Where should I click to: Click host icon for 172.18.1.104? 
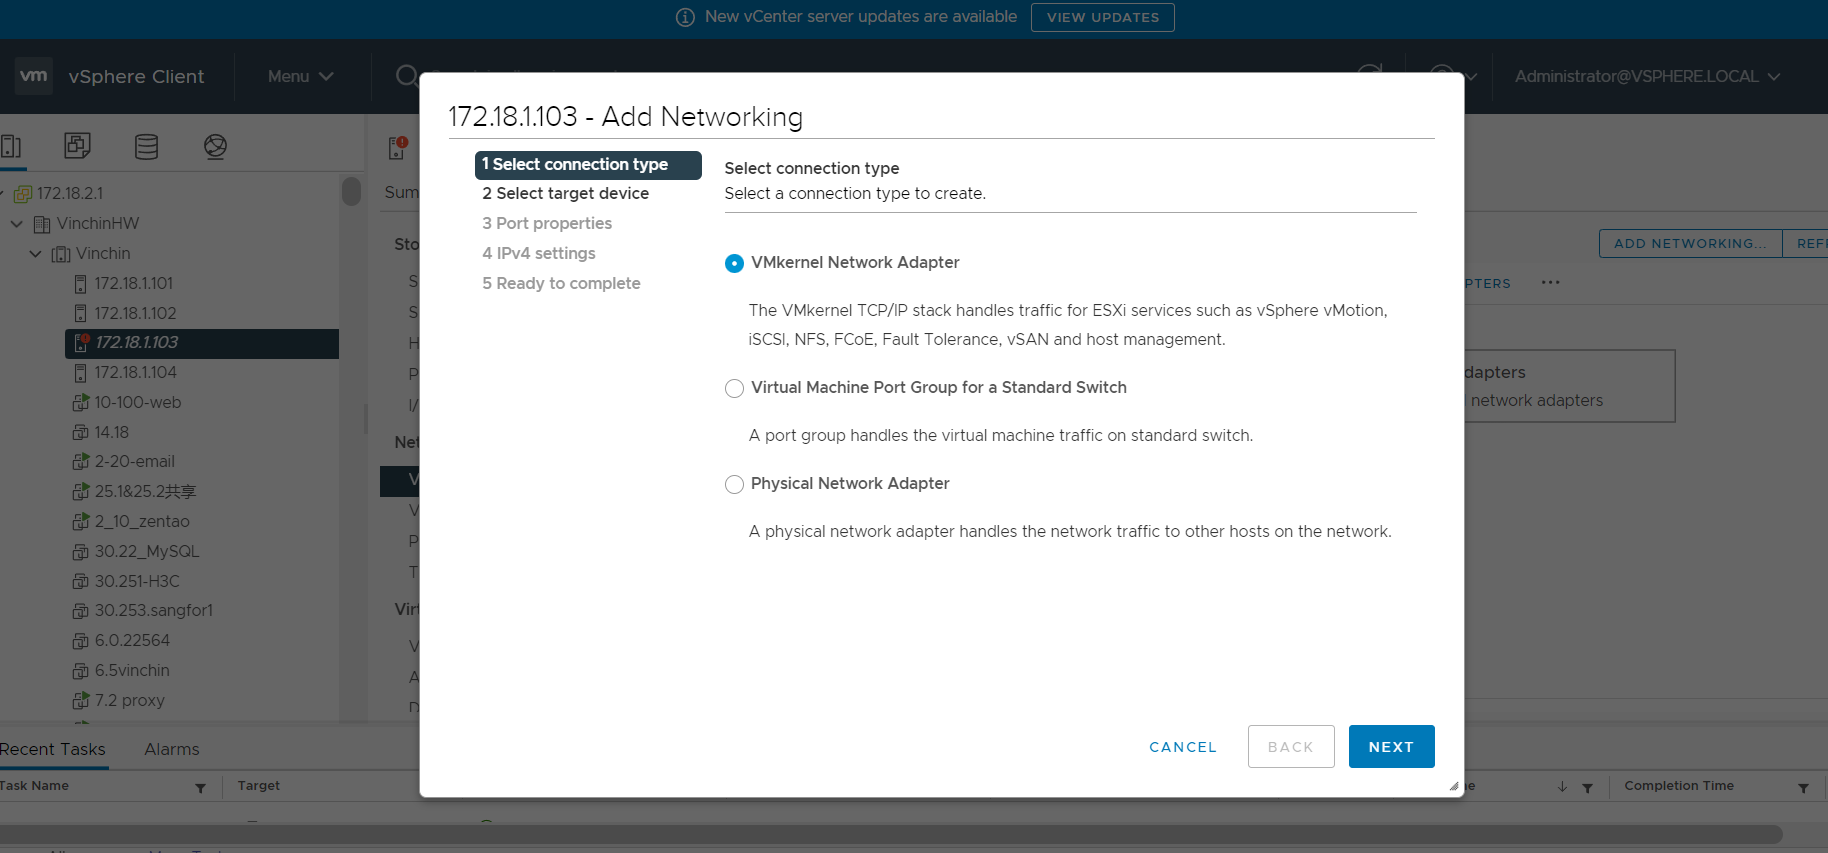pyautogui.click(x=81, y=373)
